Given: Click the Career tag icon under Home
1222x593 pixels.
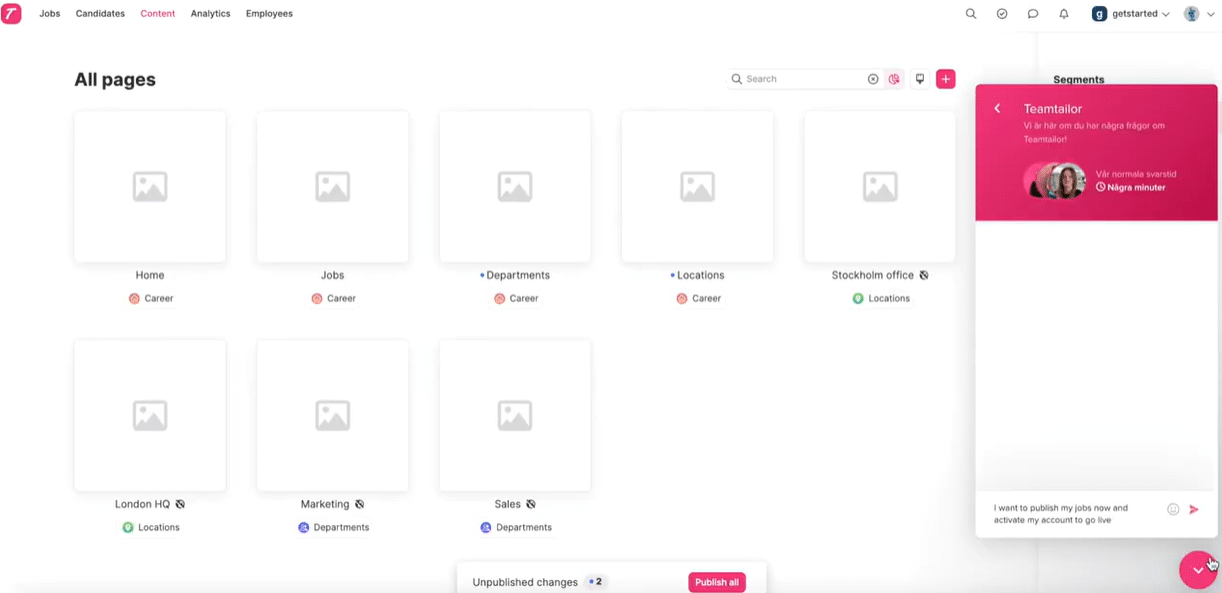Looking at the screenshot, I should click(134, 298).
